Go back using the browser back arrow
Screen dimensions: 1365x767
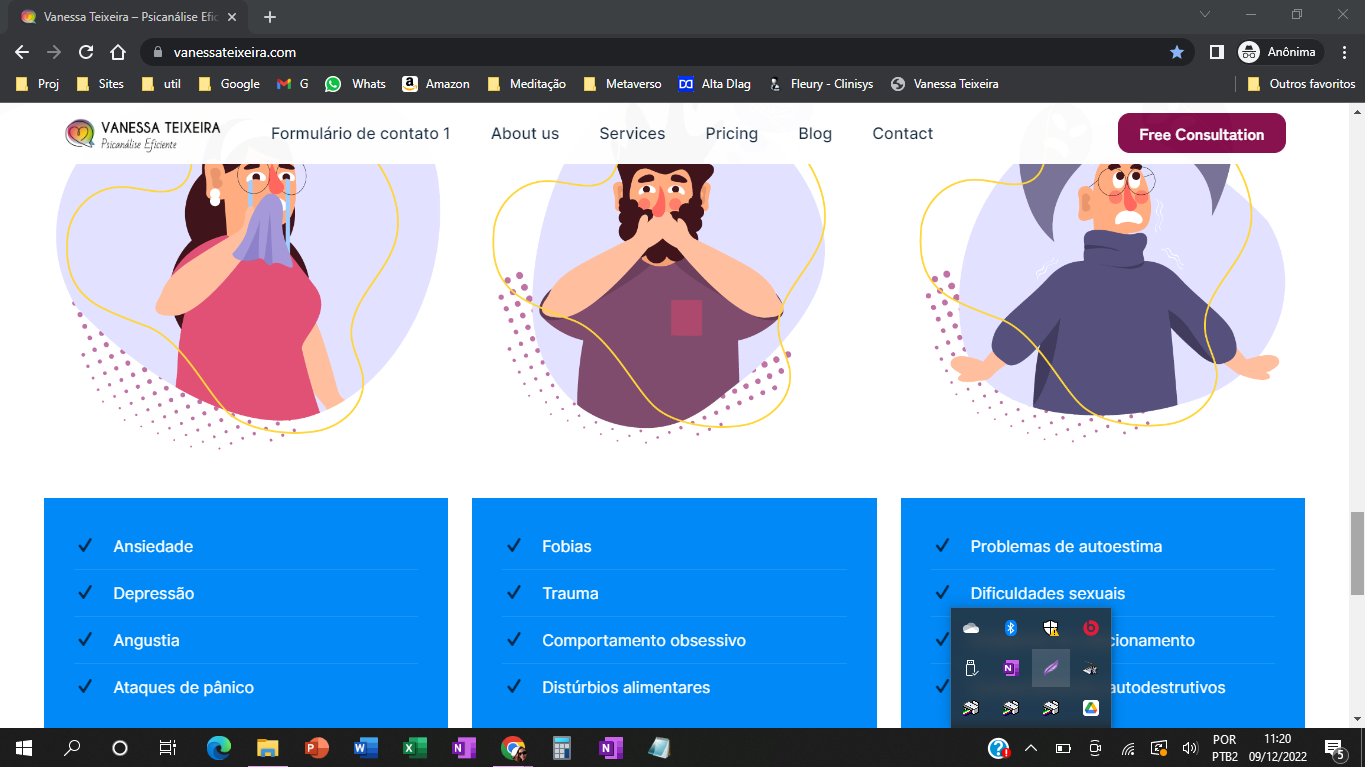(x=22, y=52)
